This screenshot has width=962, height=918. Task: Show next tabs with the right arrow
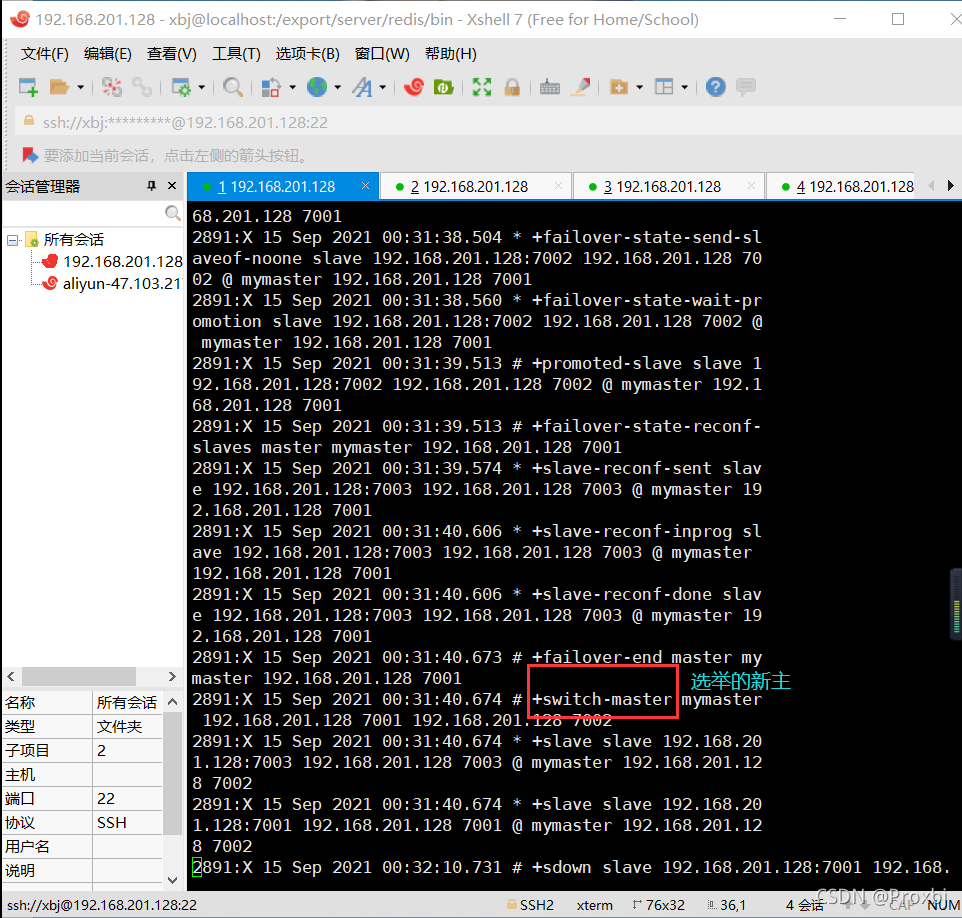point(950,185)
